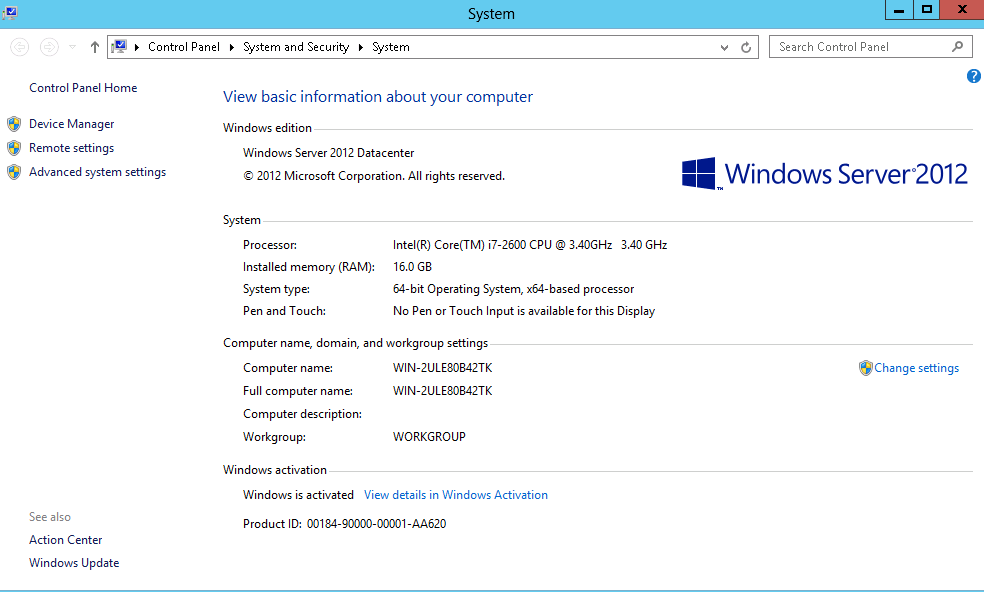Viewport: 984px width, 592px height.
Task: Refresh the System page
Action: coord(746,48)
